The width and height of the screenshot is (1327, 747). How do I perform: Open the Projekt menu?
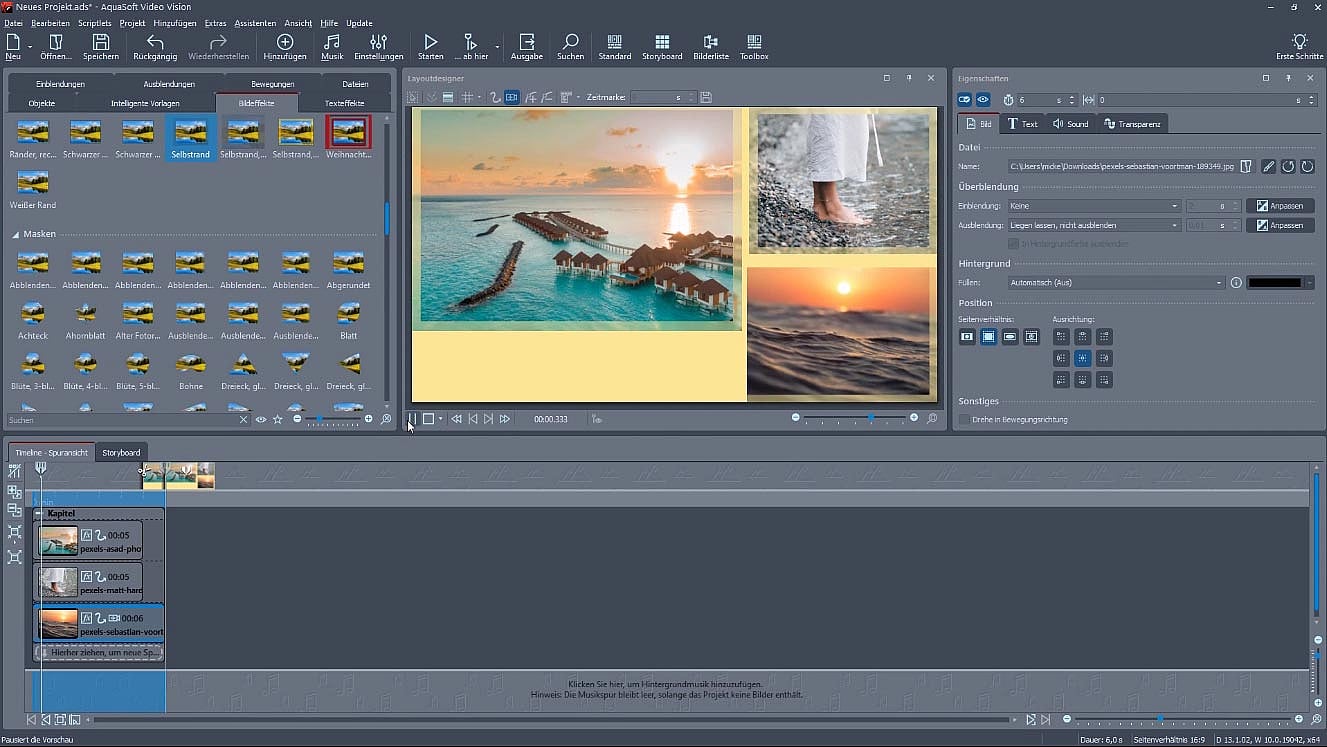(x=132, y=23)
